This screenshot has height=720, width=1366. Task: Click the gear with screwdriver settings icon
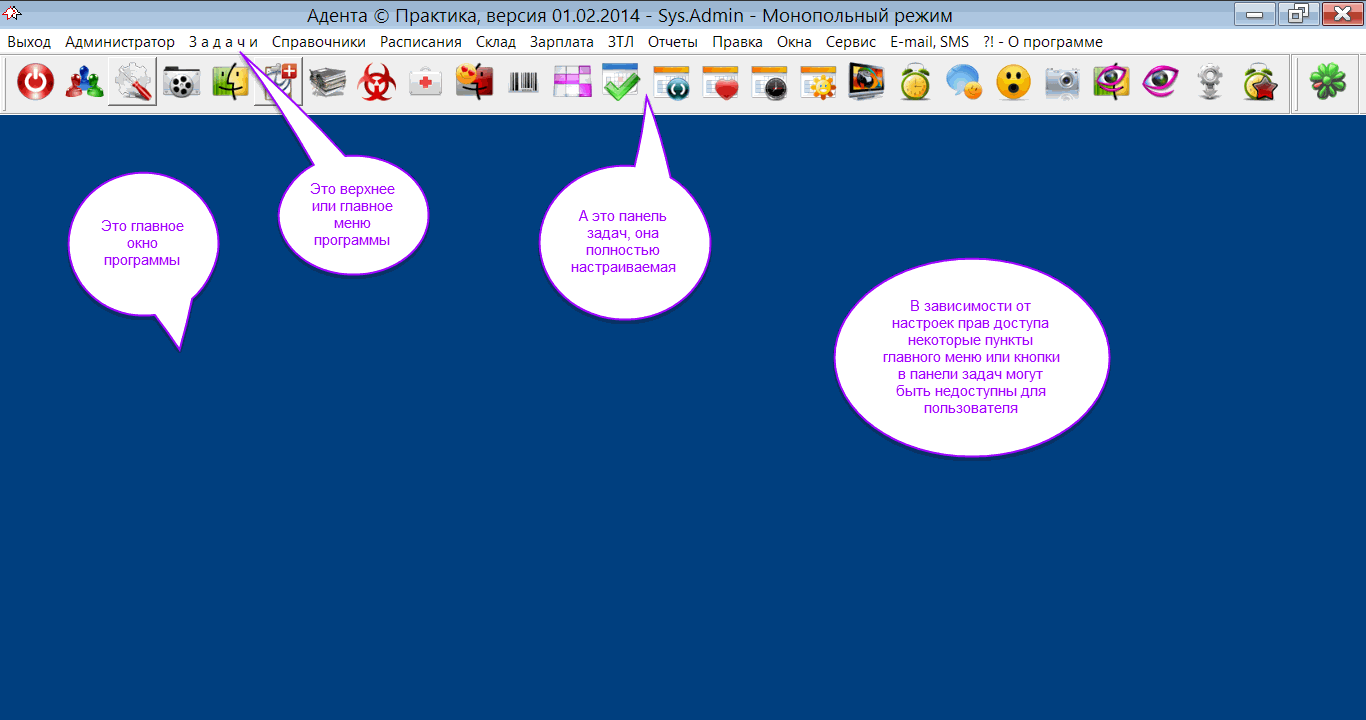[x=133, y=83]
